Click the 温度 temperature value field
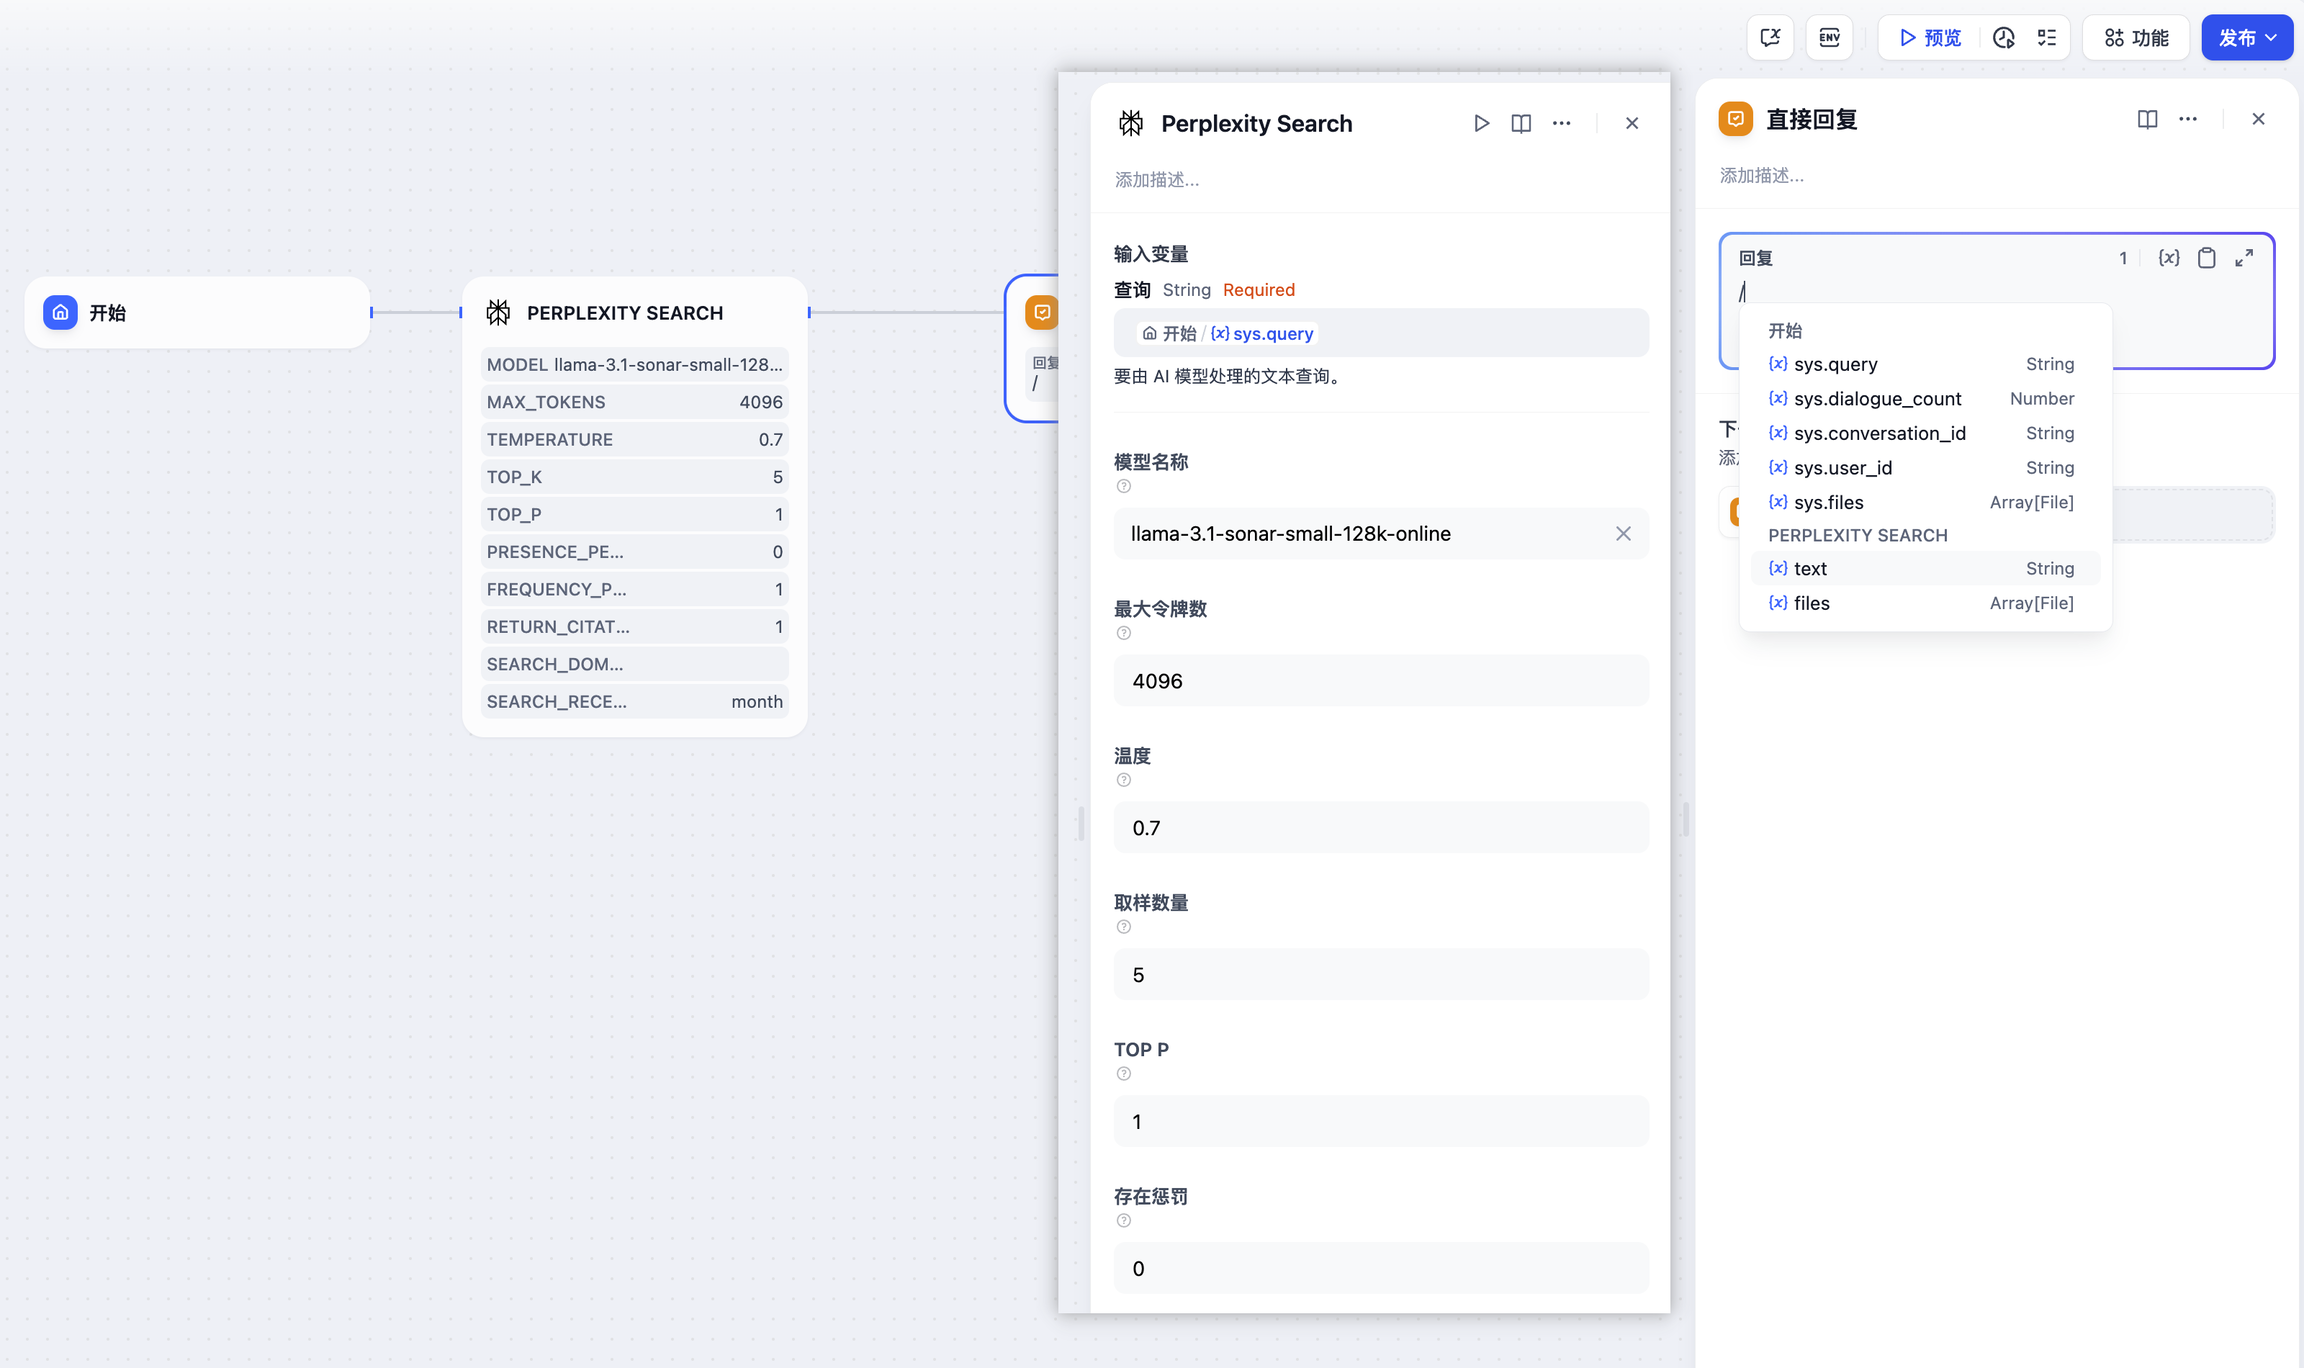Screen dimensions: 2304x1368 (1380, 828)
